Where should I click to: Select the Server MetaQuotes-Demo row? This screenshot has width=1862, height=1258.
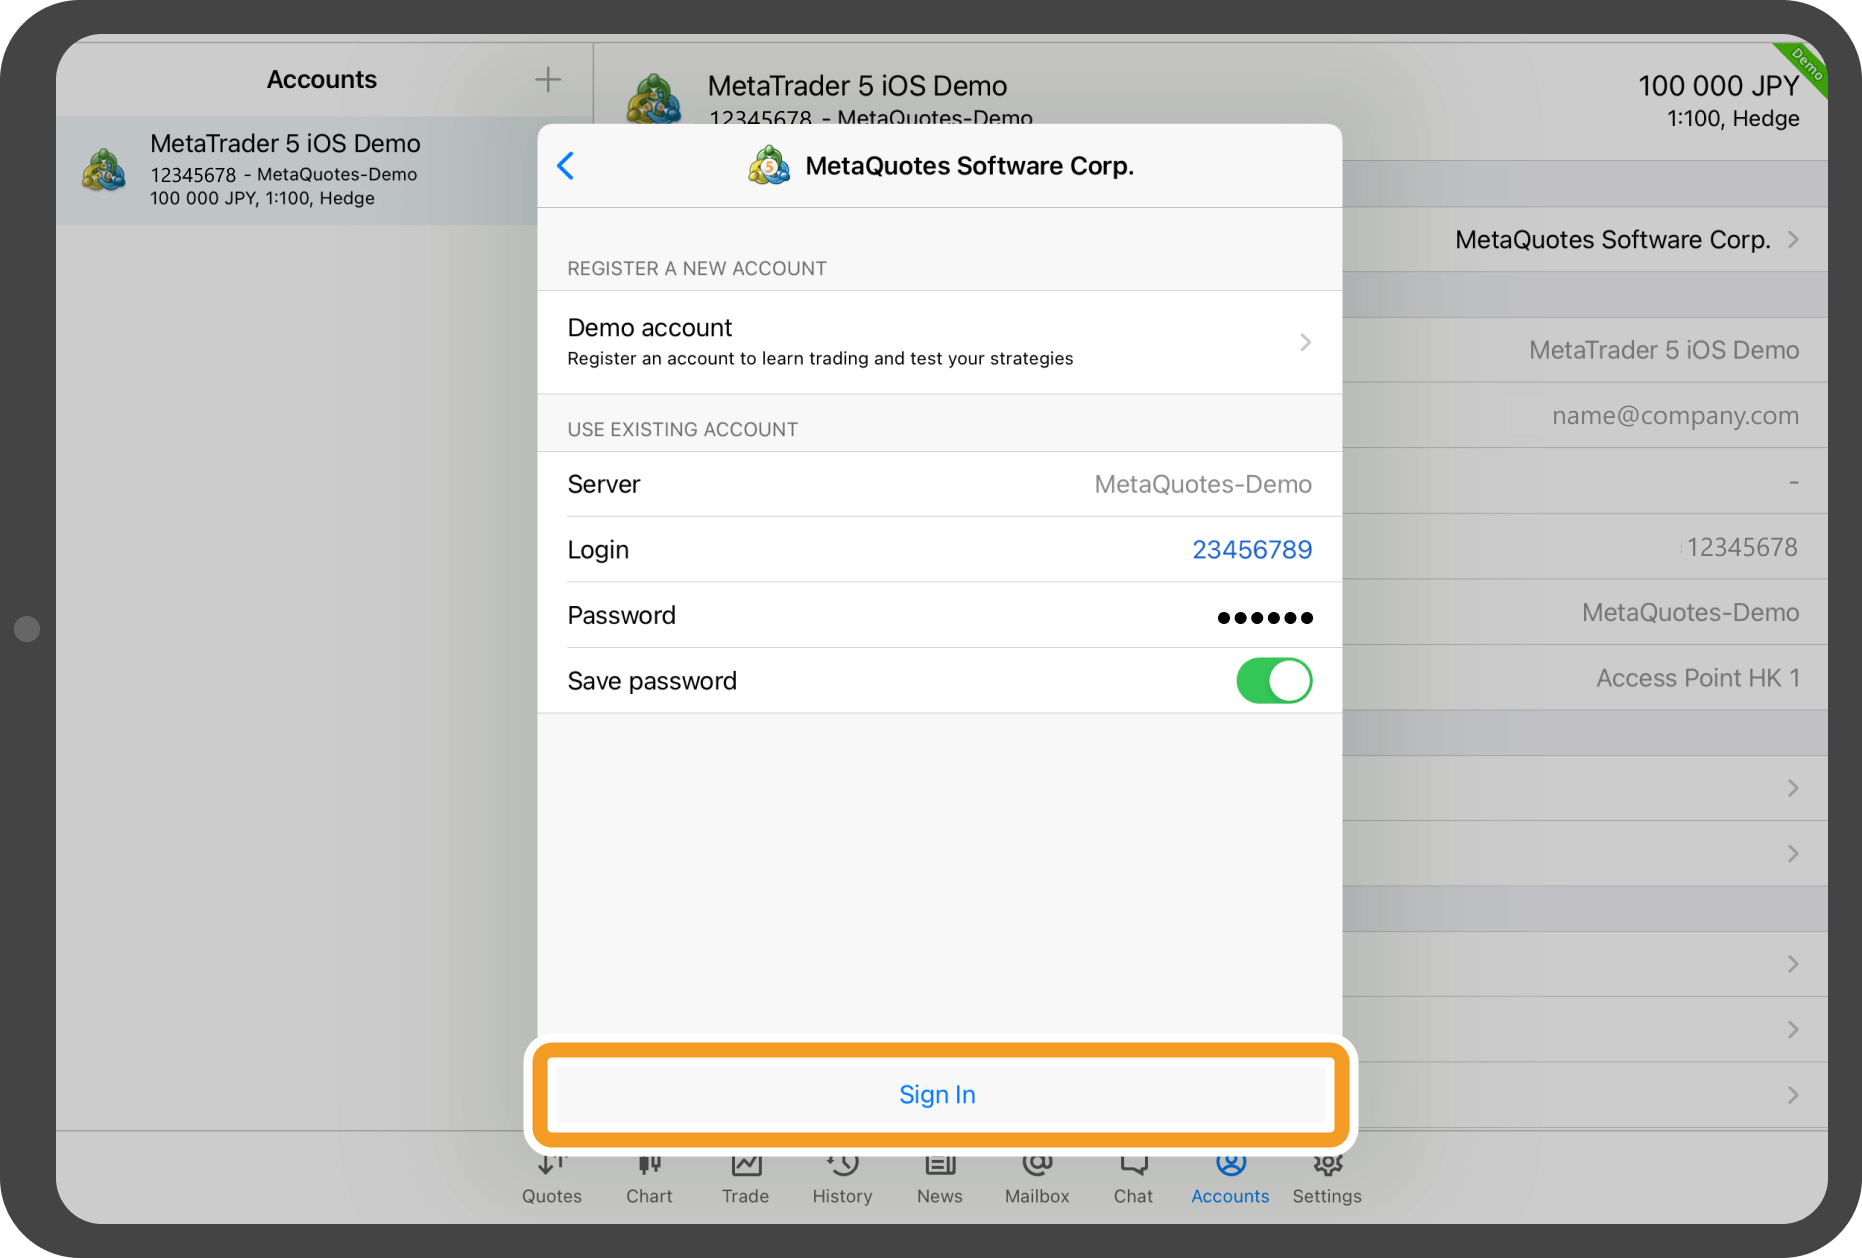(939, 485)
